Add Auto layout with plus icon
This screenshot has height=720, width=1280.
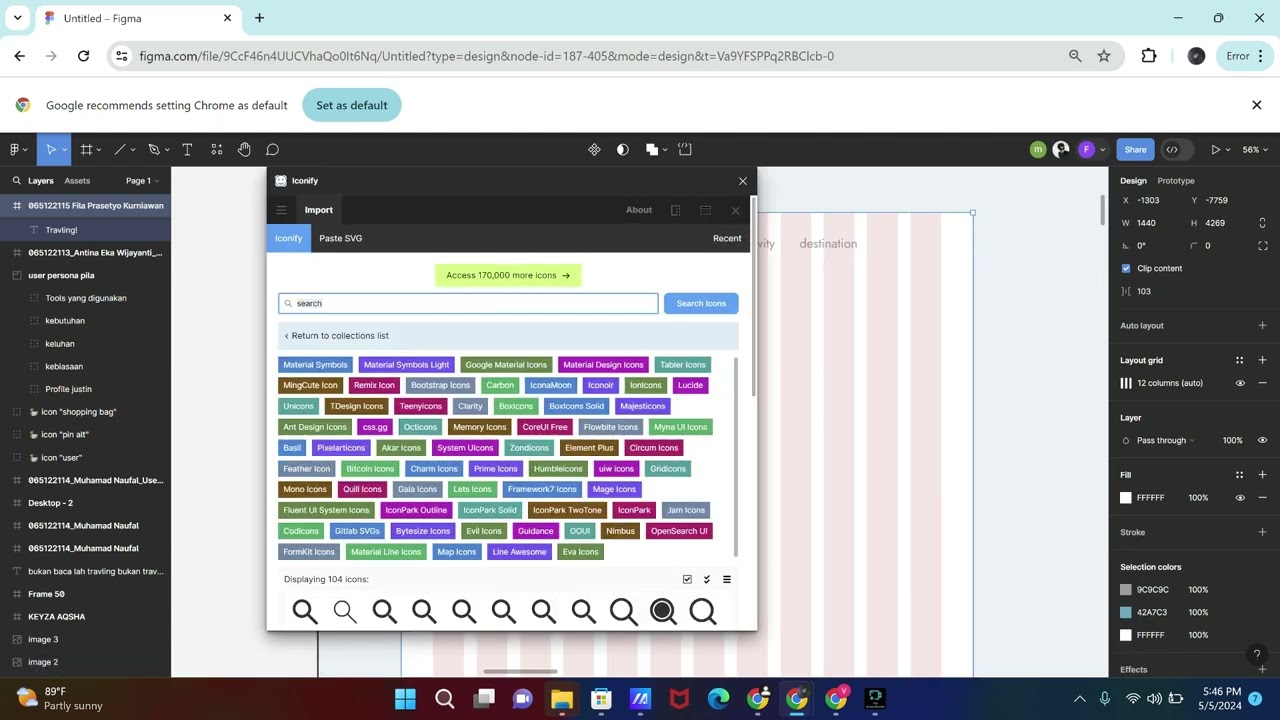click(1262, 325)
